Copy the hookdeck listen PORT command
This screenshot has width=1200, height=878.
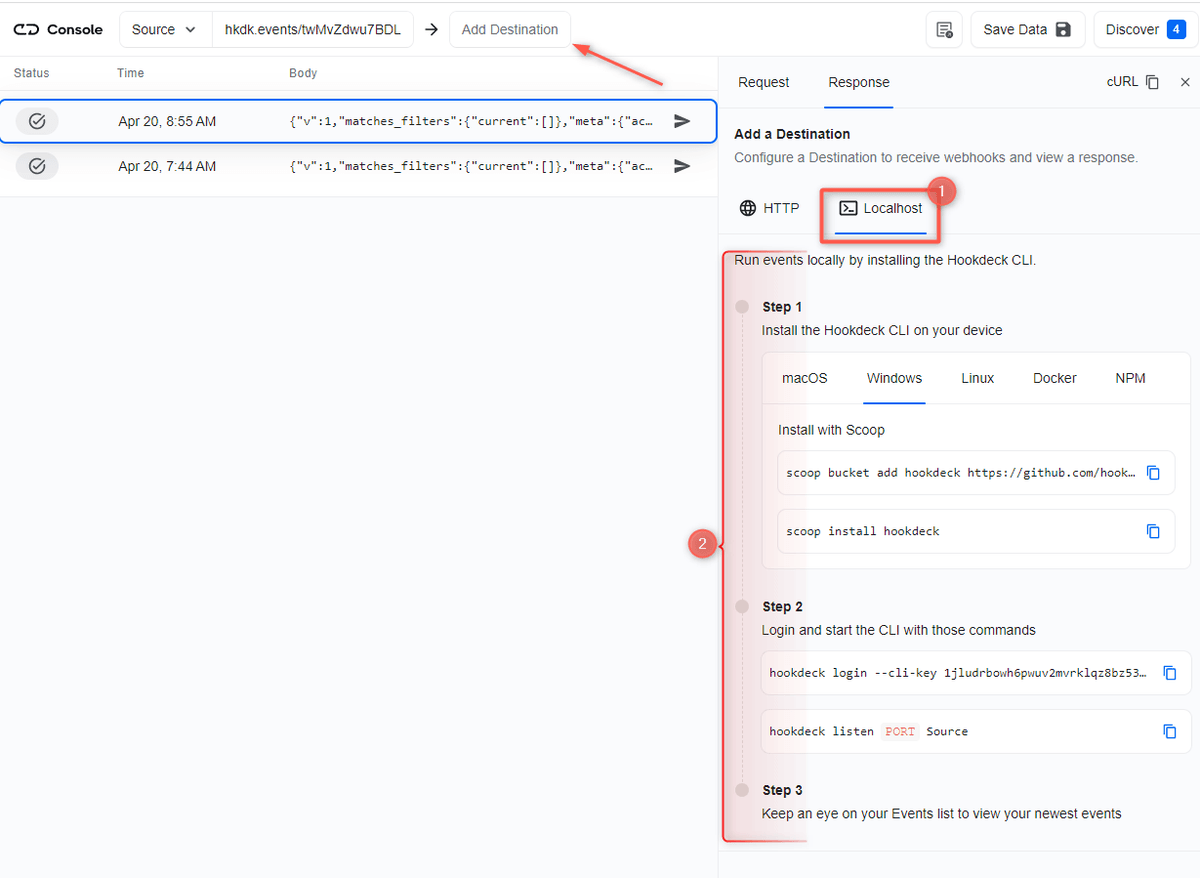coord(1170,731)
